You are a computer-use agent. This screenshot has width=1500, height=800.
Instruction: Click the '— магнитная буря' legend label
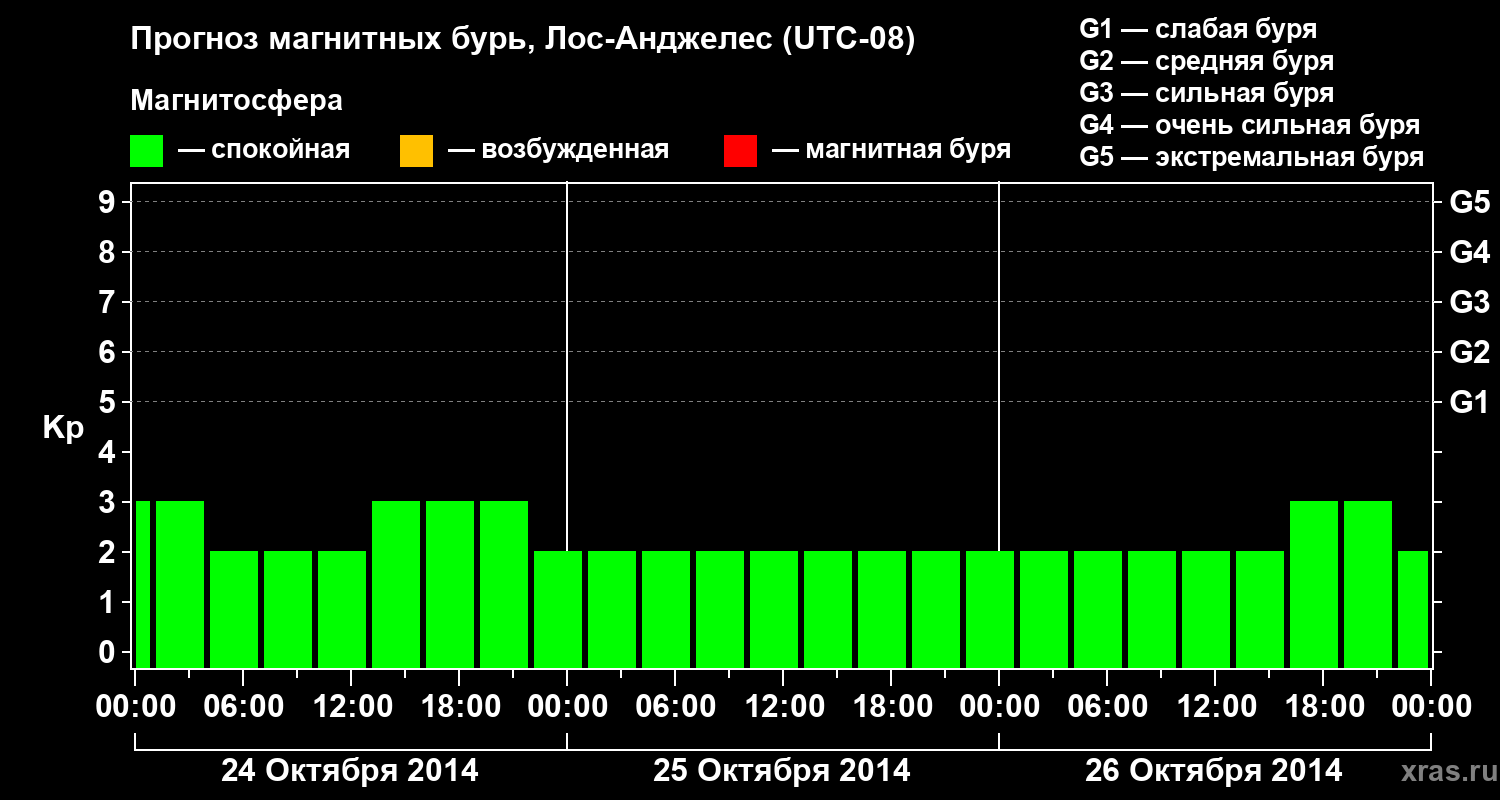click(891, 150)
